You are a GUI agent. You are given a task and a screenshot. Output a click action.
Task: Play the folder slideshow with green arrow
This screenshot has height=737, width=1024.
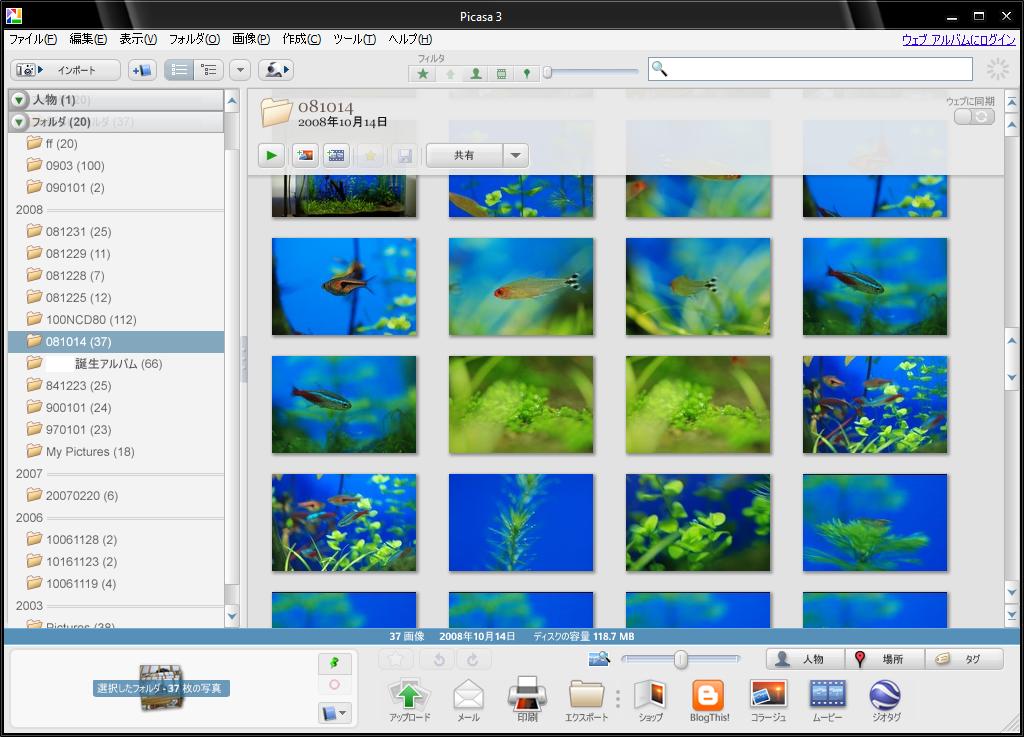tap(271, 155)
